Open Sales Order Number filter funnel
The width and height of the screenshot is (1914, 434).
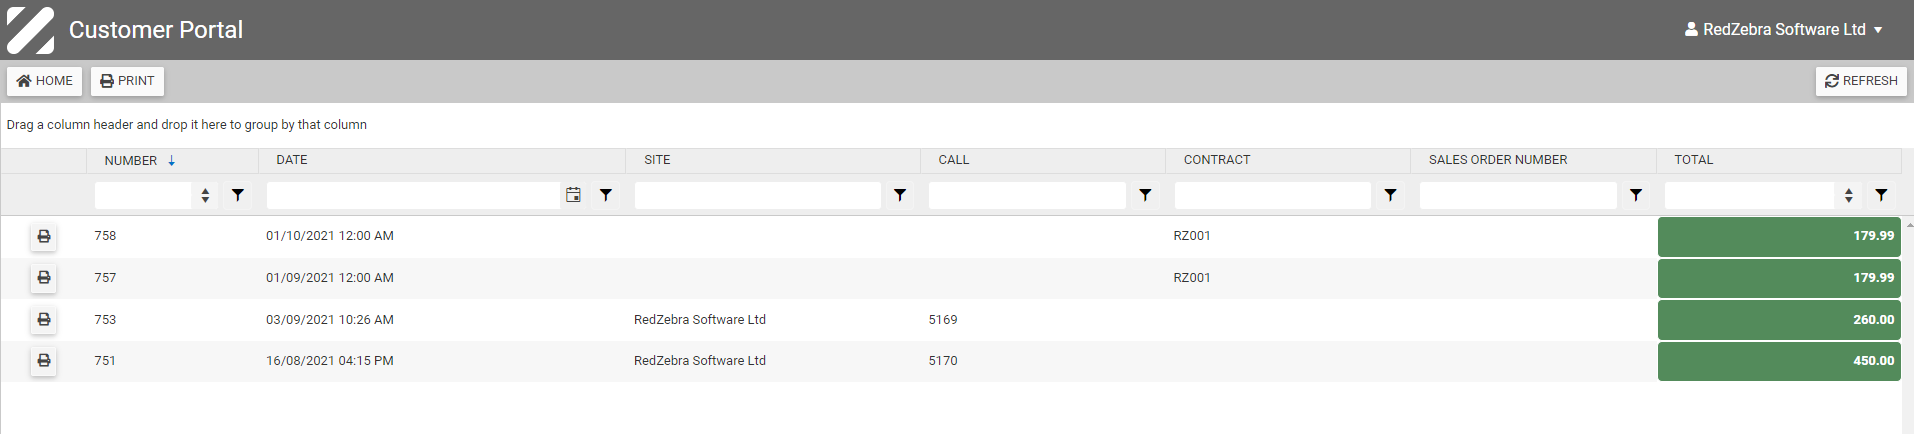[x=1636, y=195]
